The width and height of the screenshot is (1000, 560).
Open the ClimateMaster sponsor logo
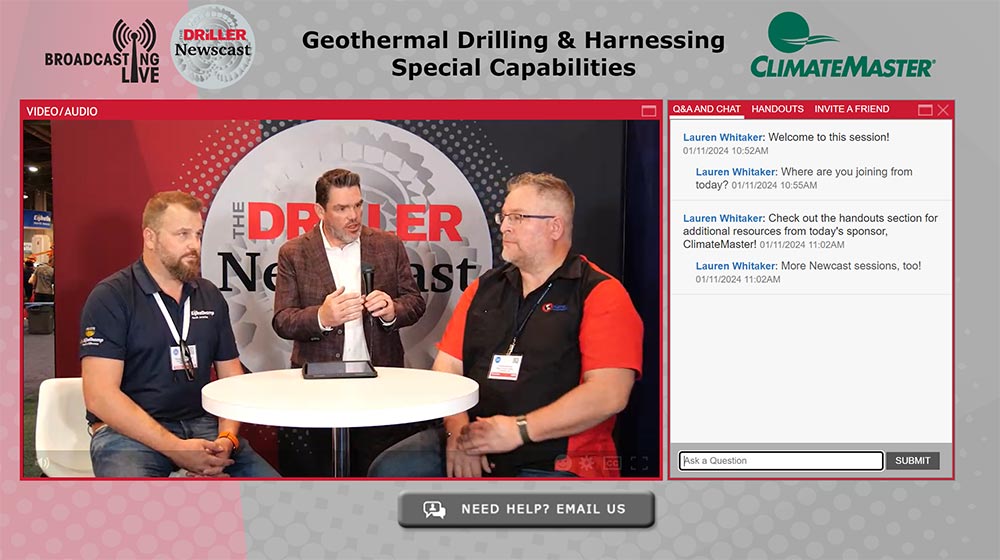click(842, 46)
